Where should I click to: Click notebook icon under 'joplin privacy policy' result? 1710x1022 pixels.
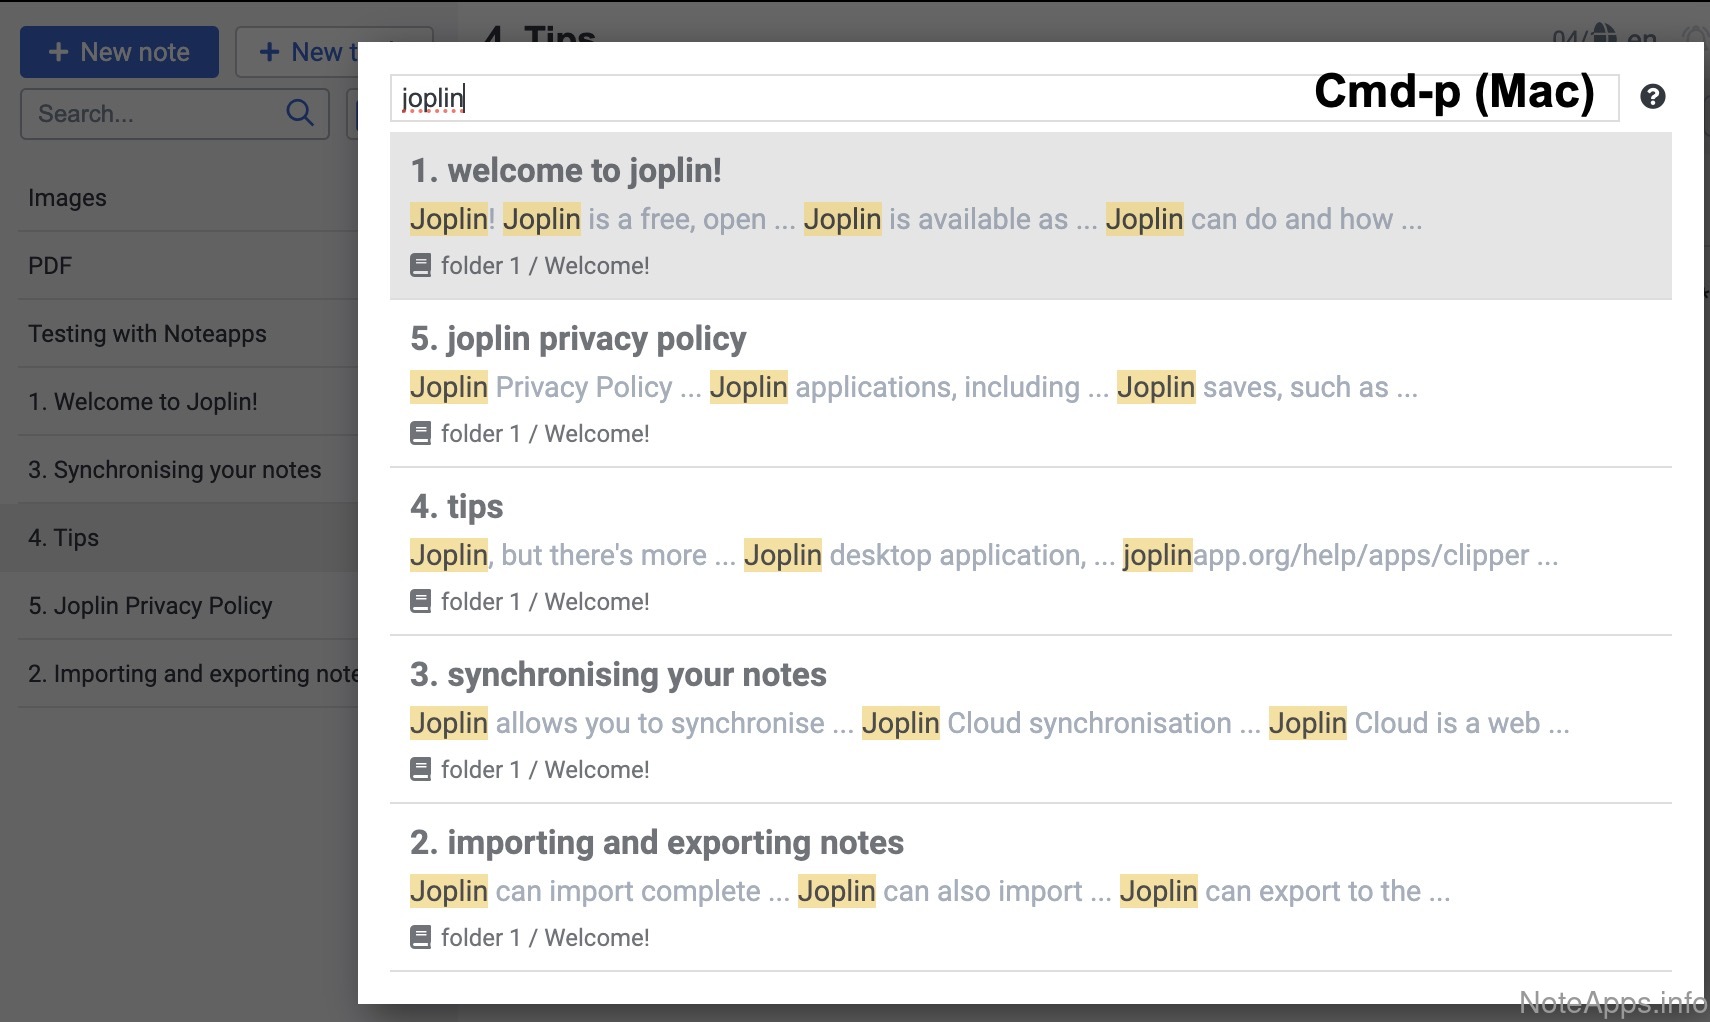coord(421,434)
